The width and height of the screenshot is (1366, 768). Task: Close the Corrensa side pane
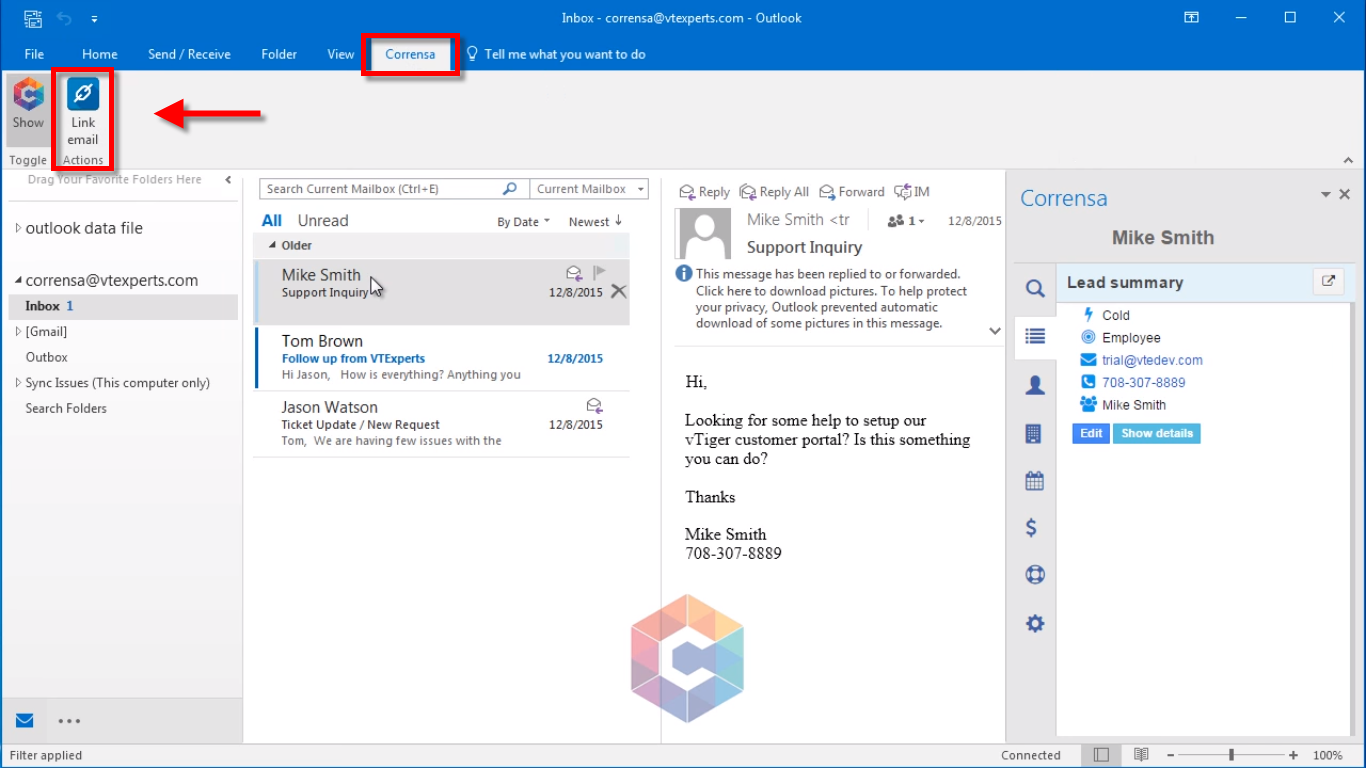click(1345, 195)
